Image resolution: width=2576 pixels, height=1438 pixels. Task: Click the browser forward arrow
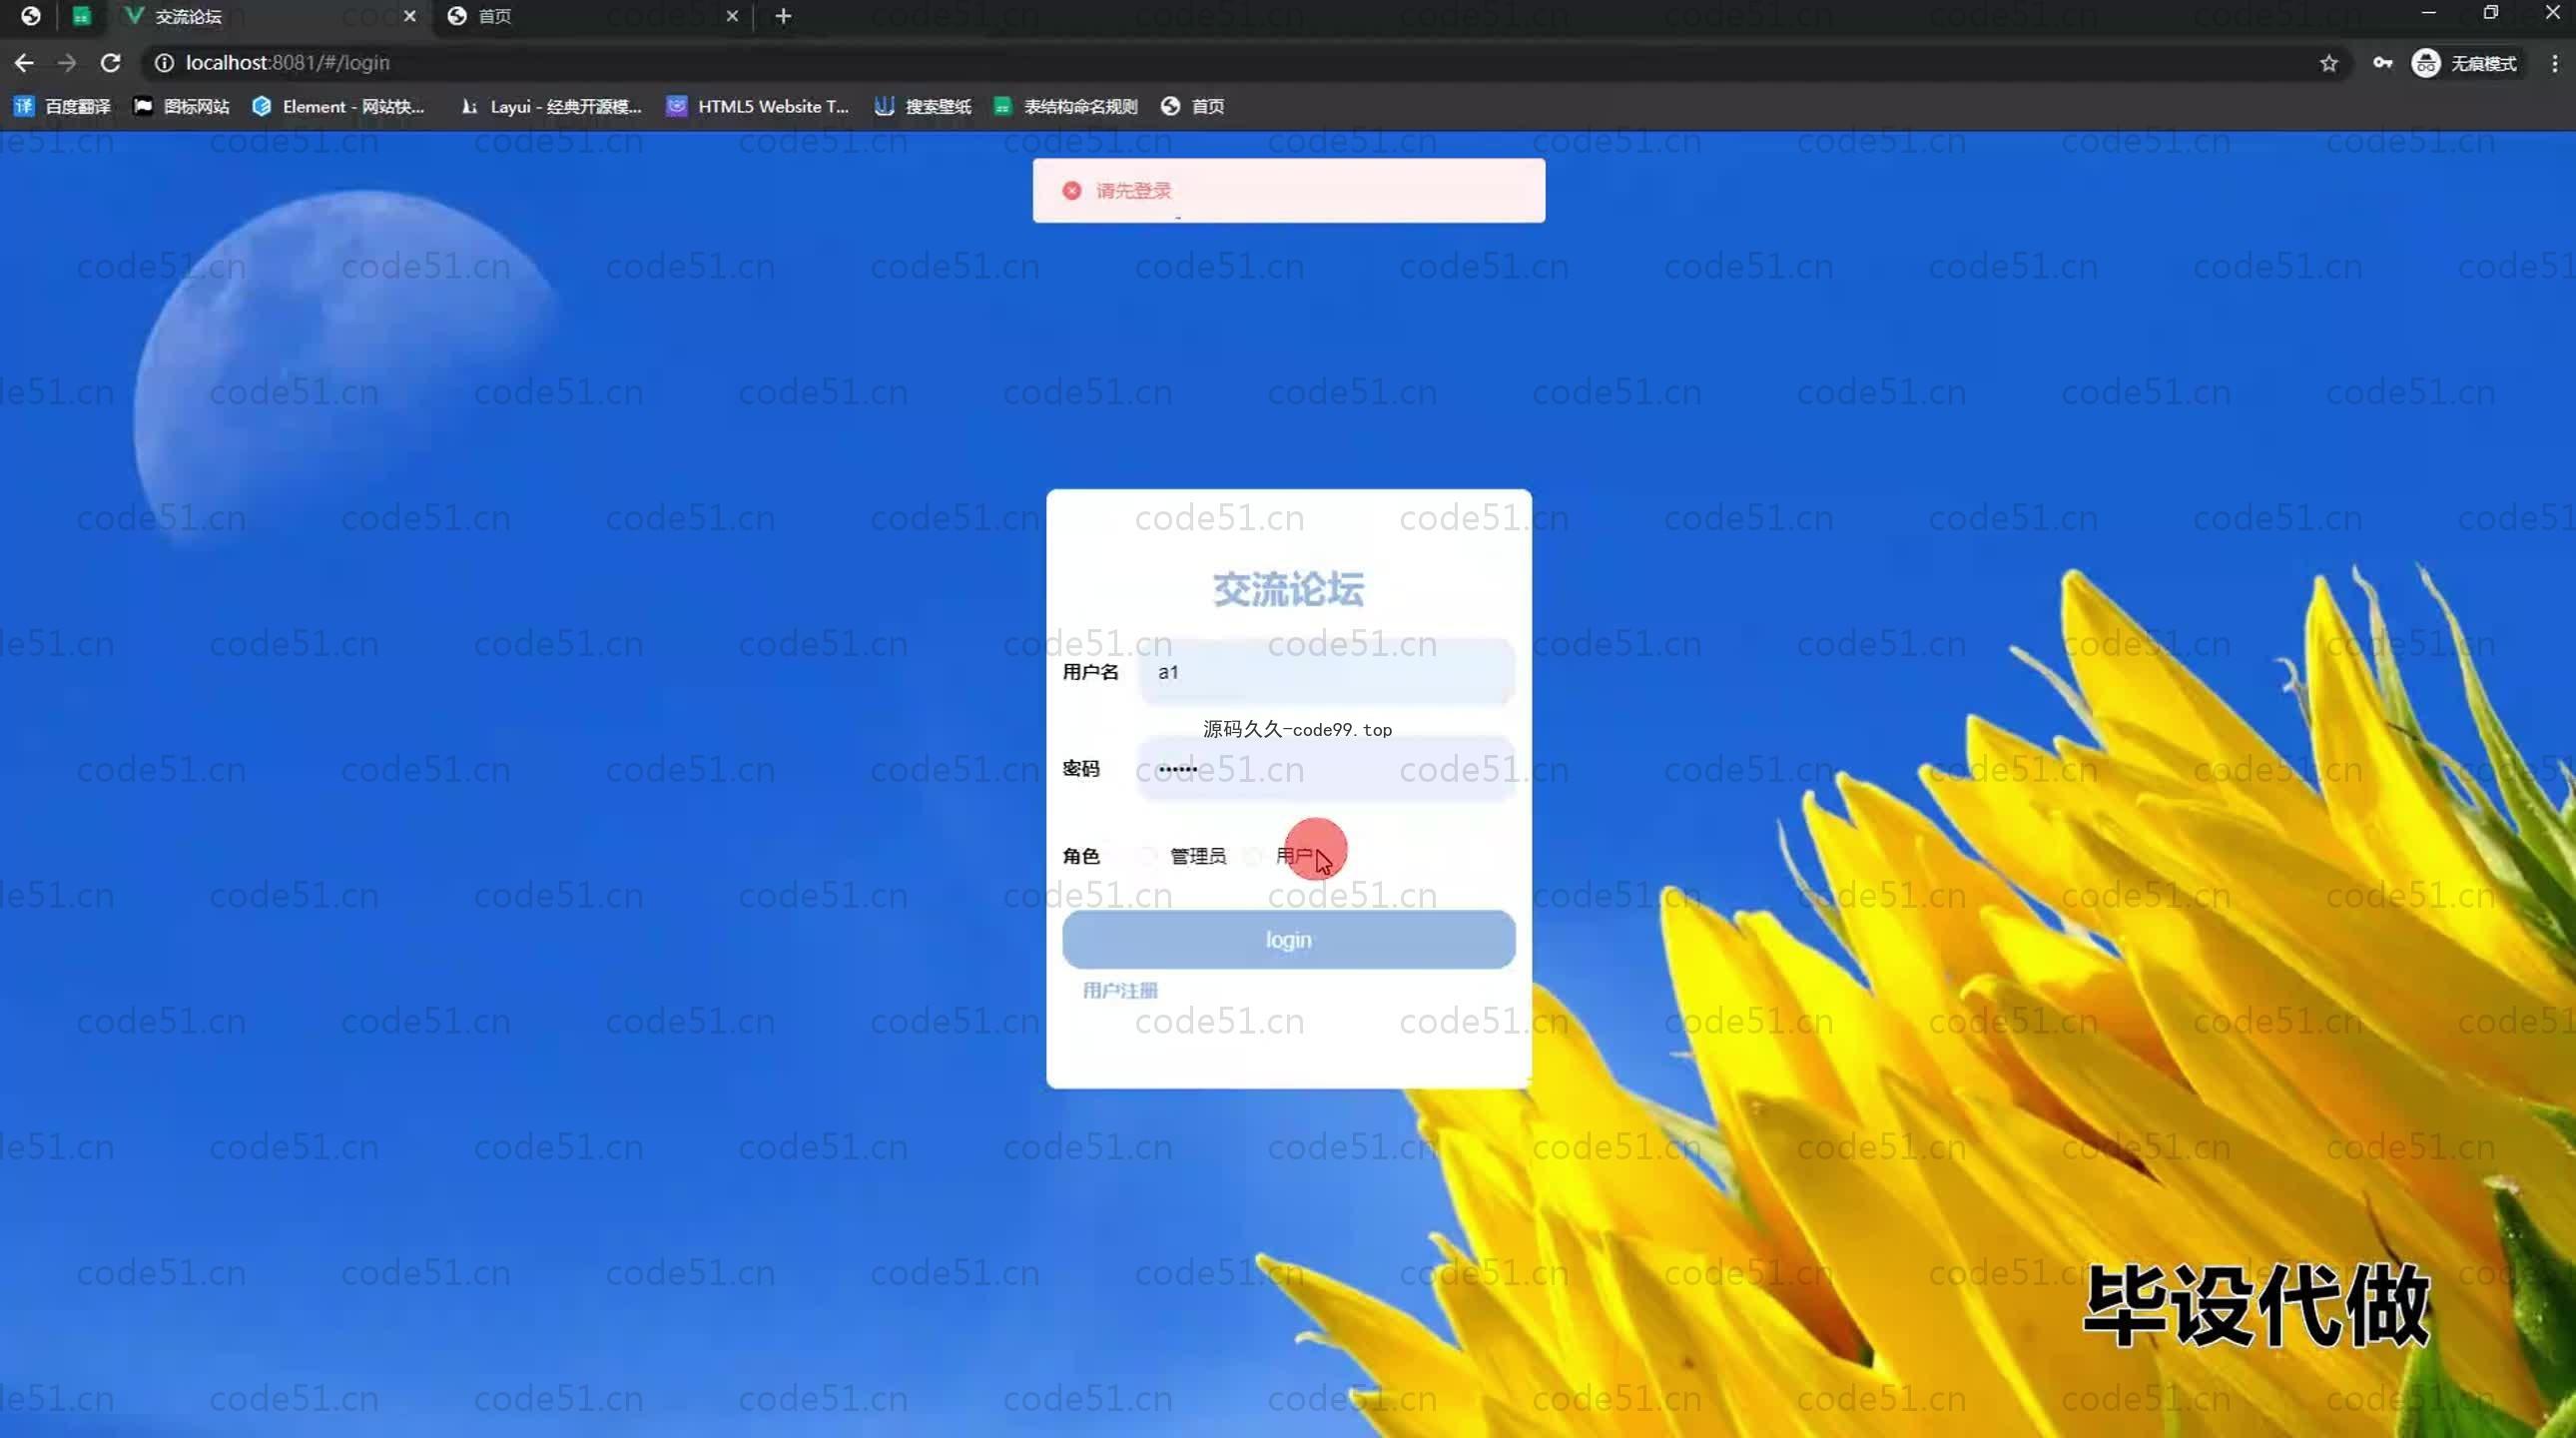(67, 63)
